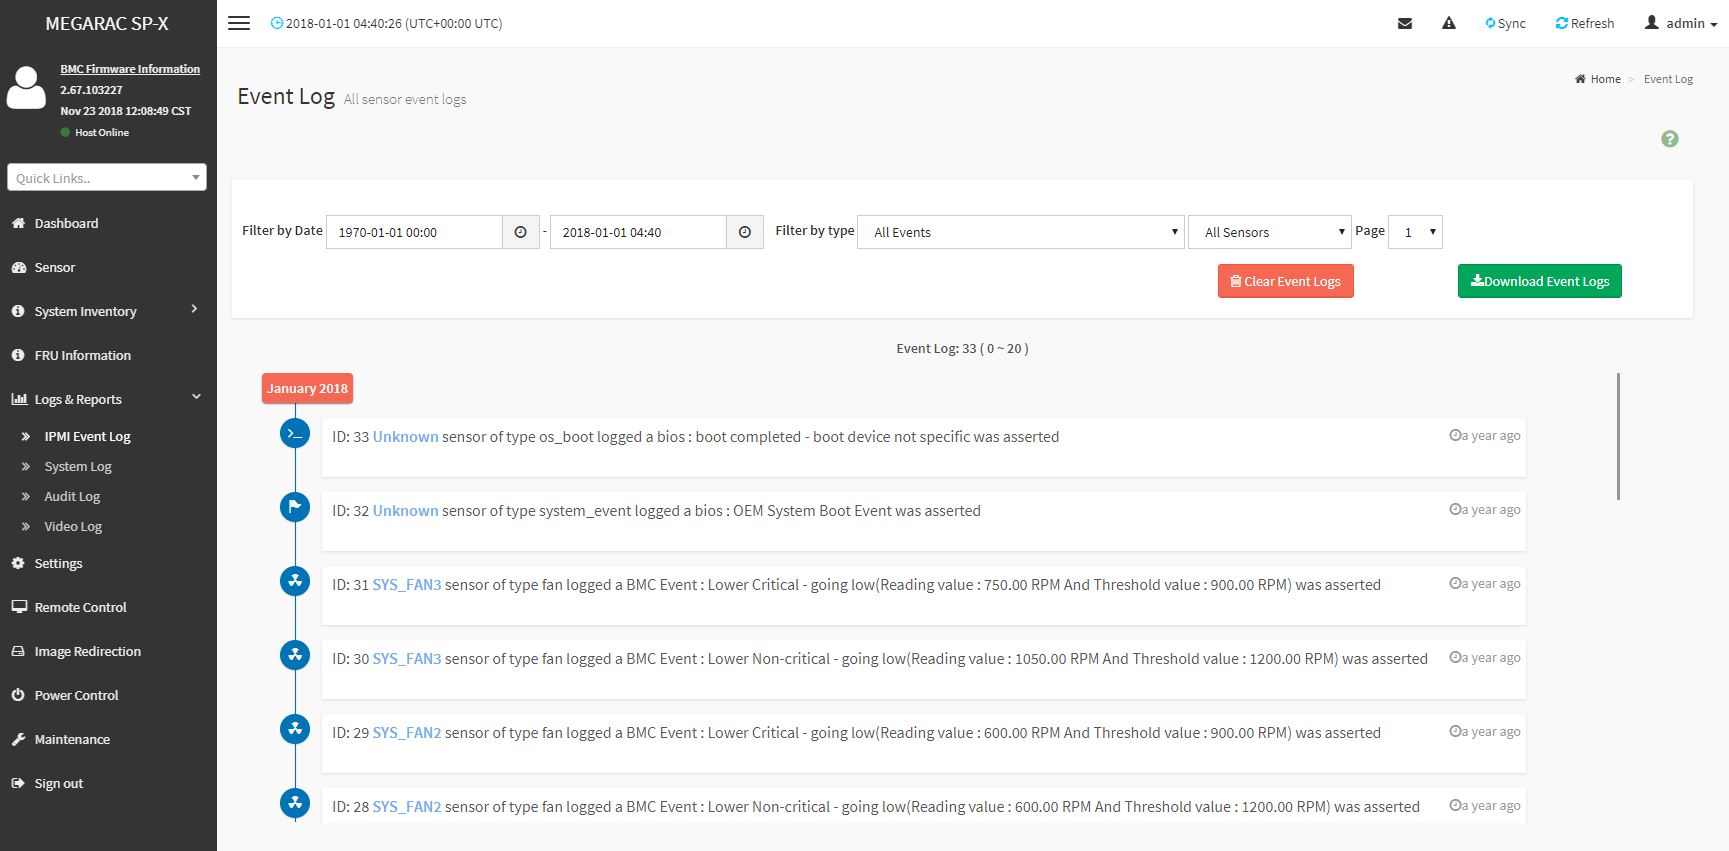Open the All Events type dropdown
Image resolution: width=1729 pixels, height=851 pixels.
[1021, 232]
